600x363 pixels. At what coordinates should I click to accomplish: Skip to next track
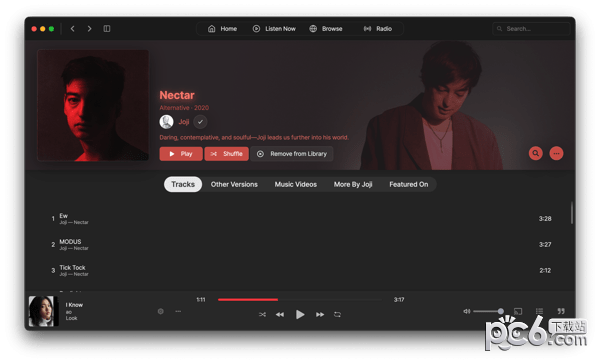pos(320,314)
